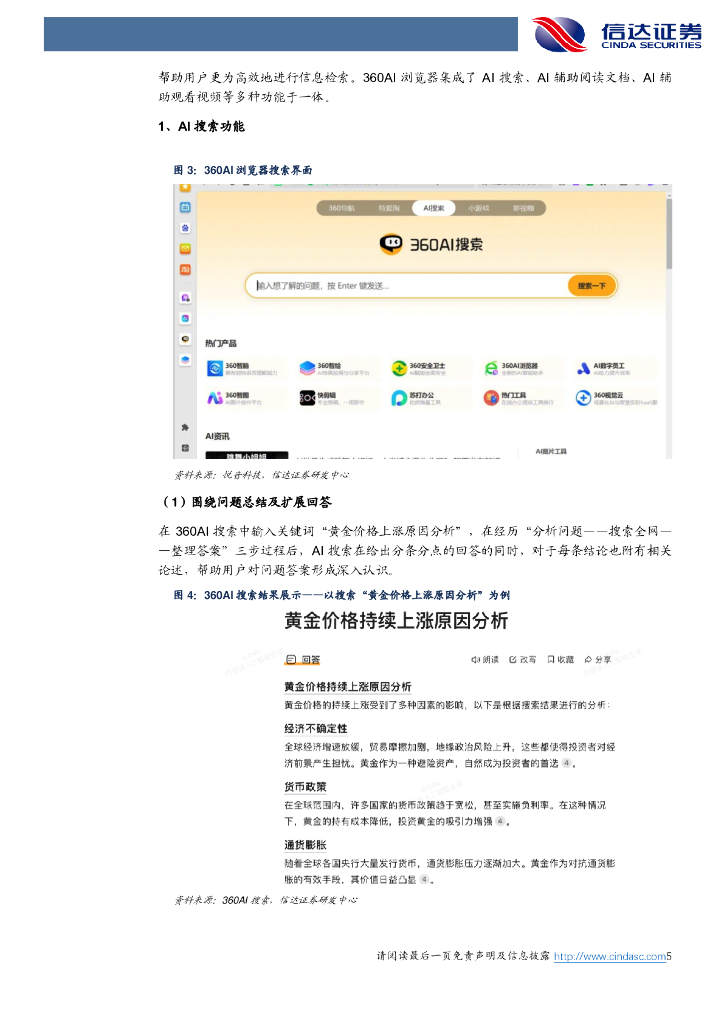The height and width of the screenshot is (1024, 724).
Task: Click the 360安全卫士 shield icon
Action: (399, 368)
